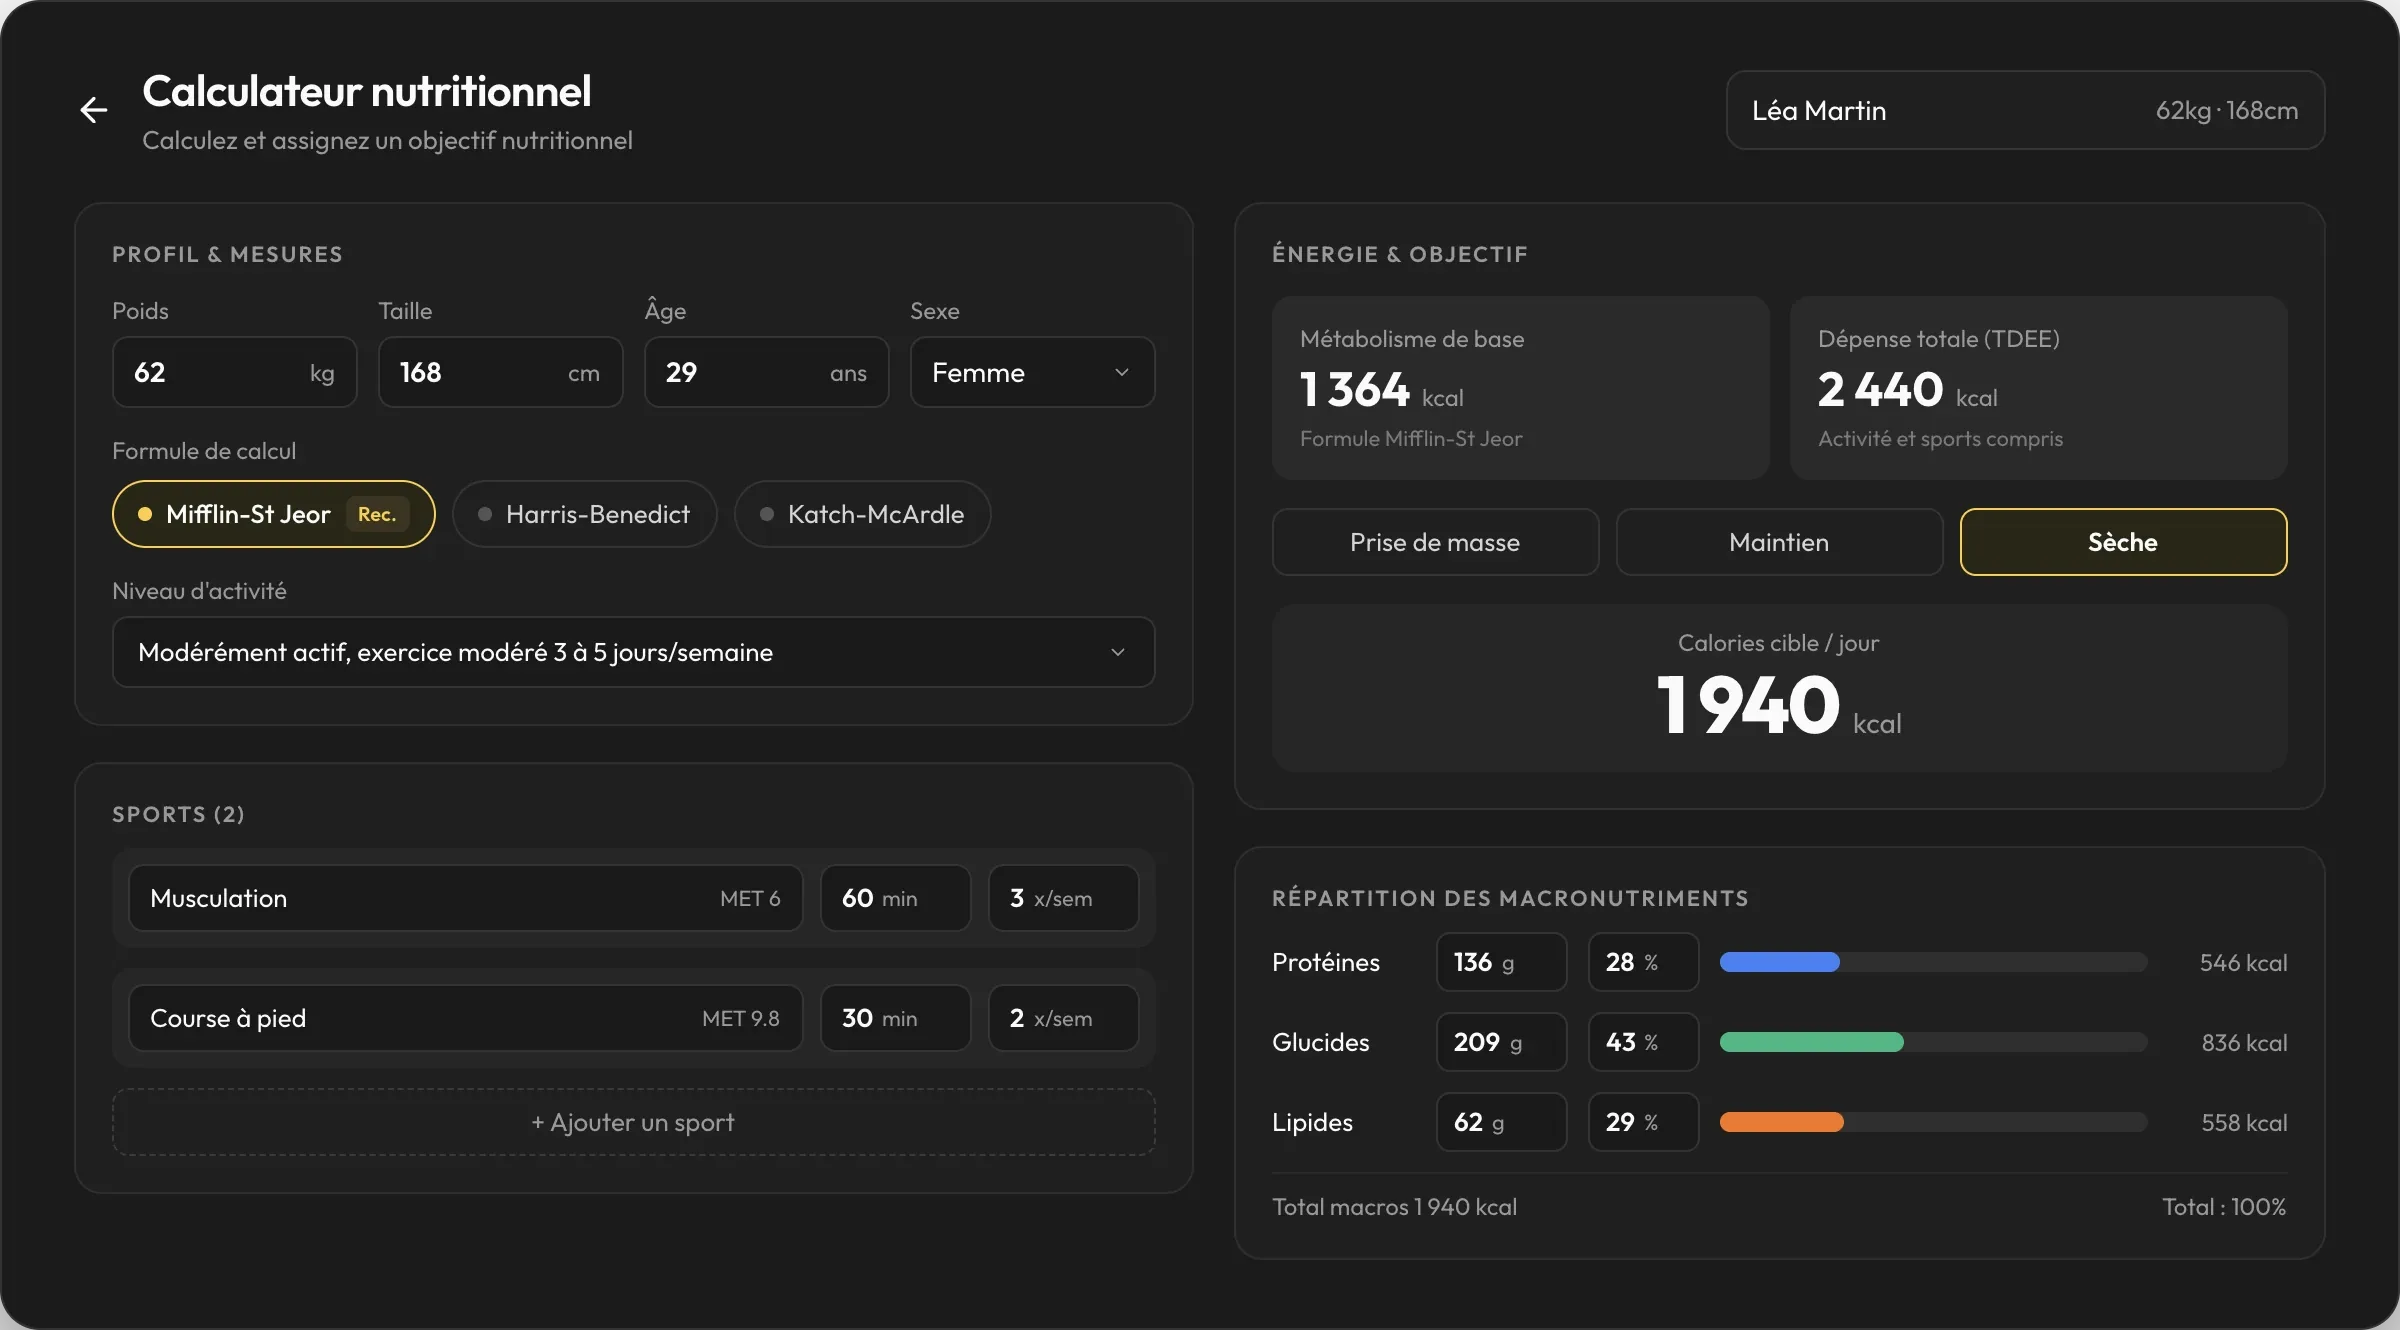Click the Calories cible 1940 kcal value
This screenshot has width=2400, height=1330.
1779,706
